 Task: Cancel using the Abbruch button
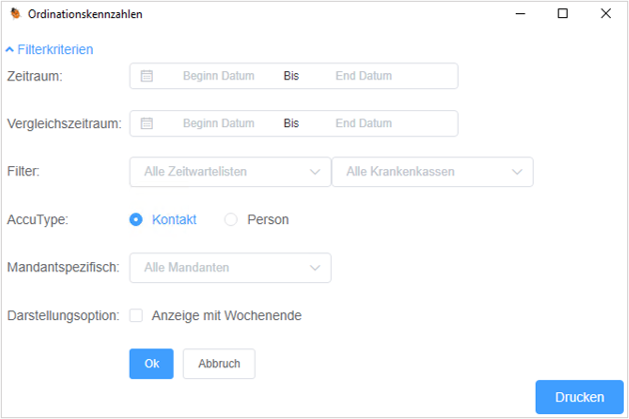click(219, 364)
